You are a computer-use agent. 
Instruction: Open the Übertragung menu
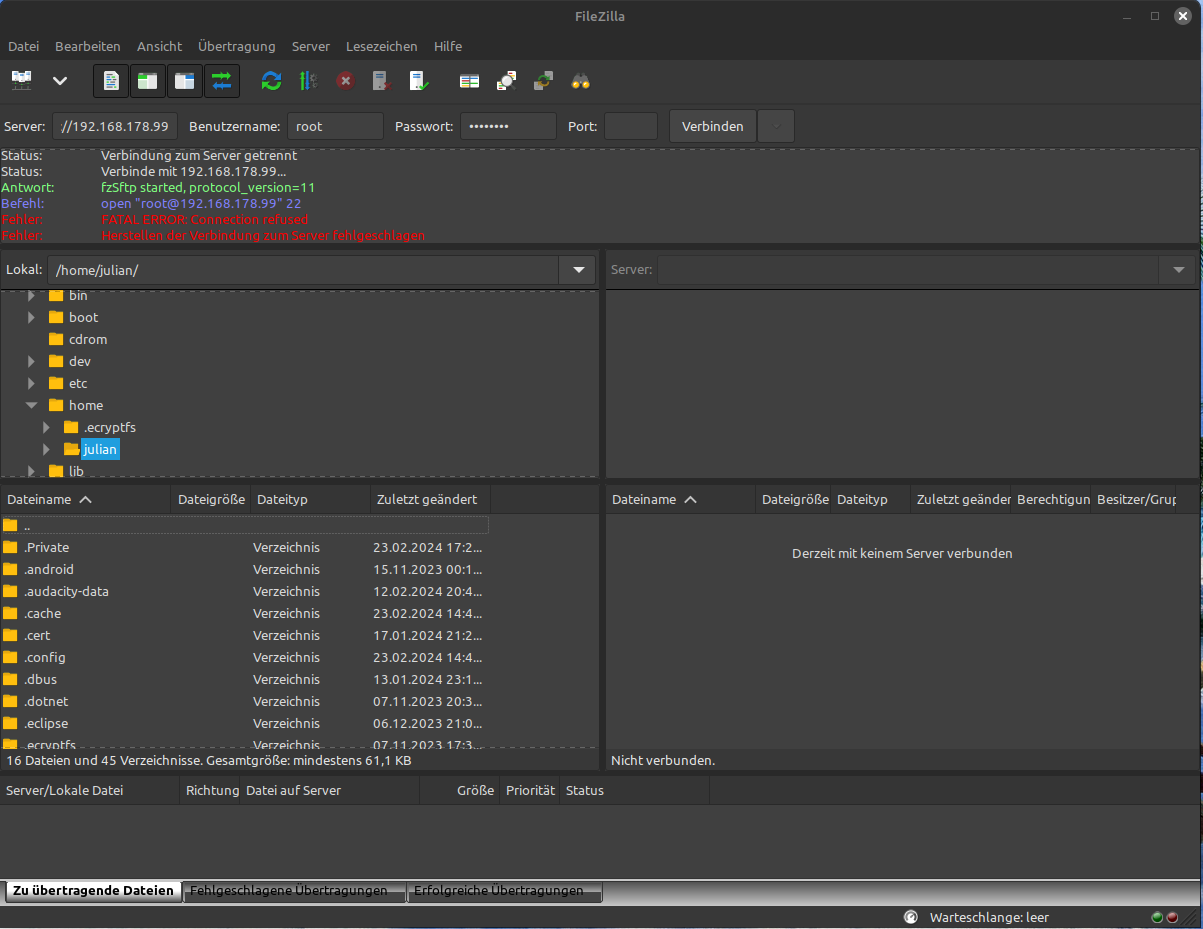pyautogui.click(x=237, y=46)
